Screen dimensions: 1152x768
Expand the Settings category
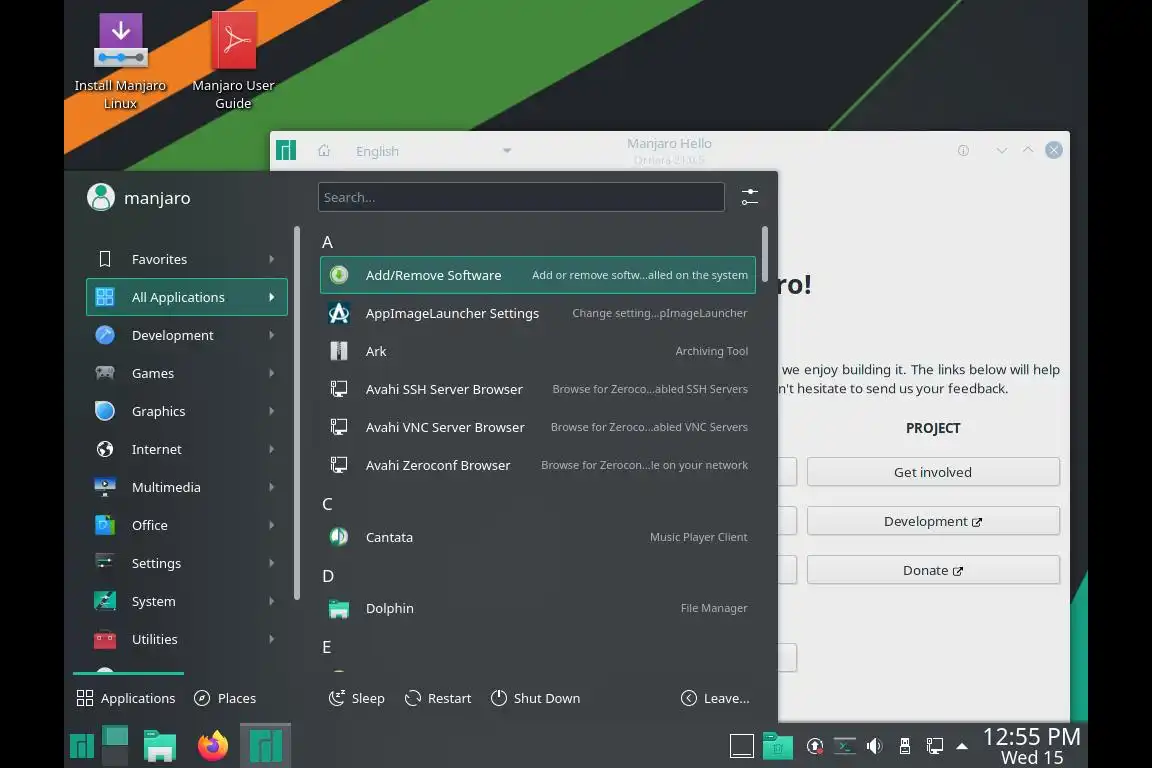click(187, 564)
